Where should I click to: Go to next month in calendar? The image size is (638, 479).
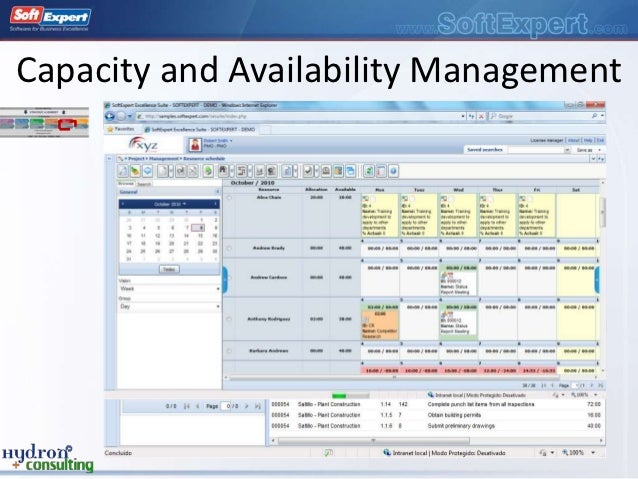point(215,203)
